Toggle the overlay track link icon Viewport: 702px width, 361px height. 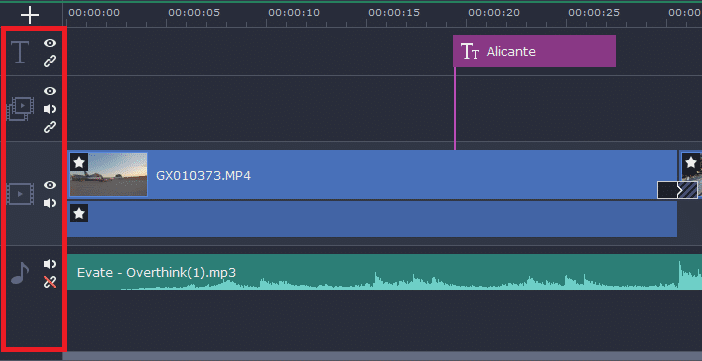50,128
